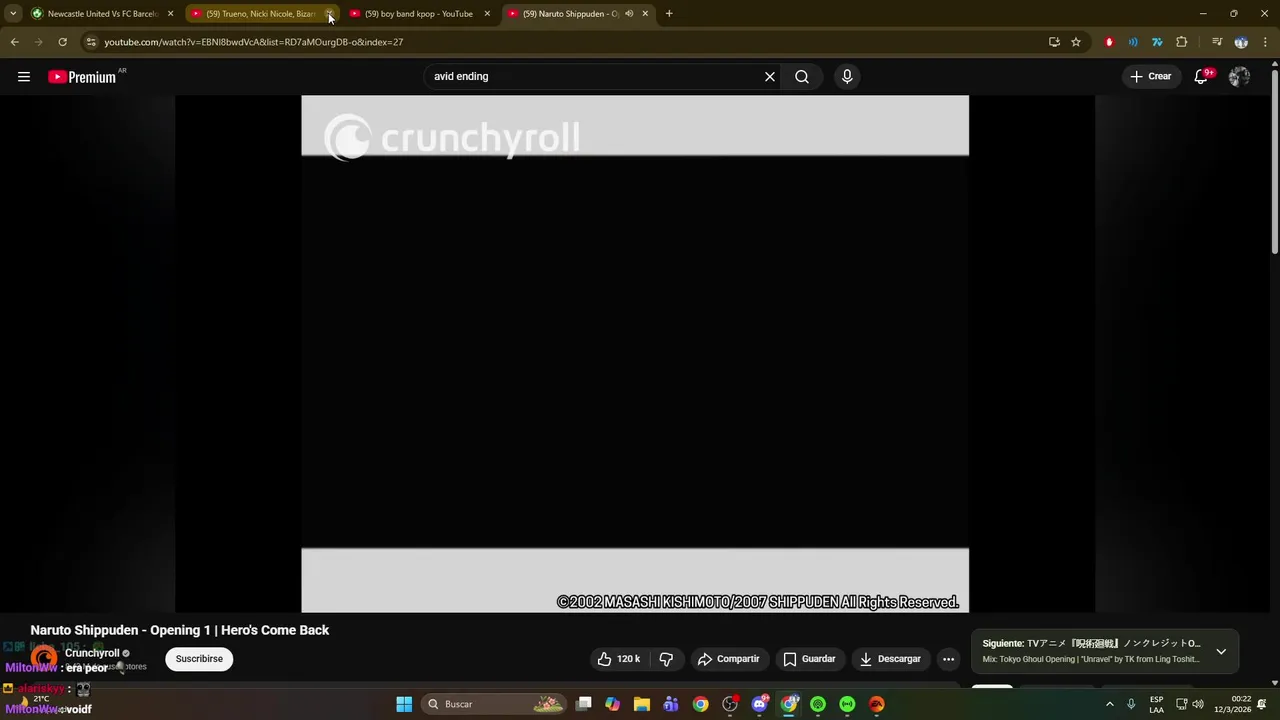Open the red hand ad-blocker extension
The image size is (1280, 720).
(x=1109, y=42)
